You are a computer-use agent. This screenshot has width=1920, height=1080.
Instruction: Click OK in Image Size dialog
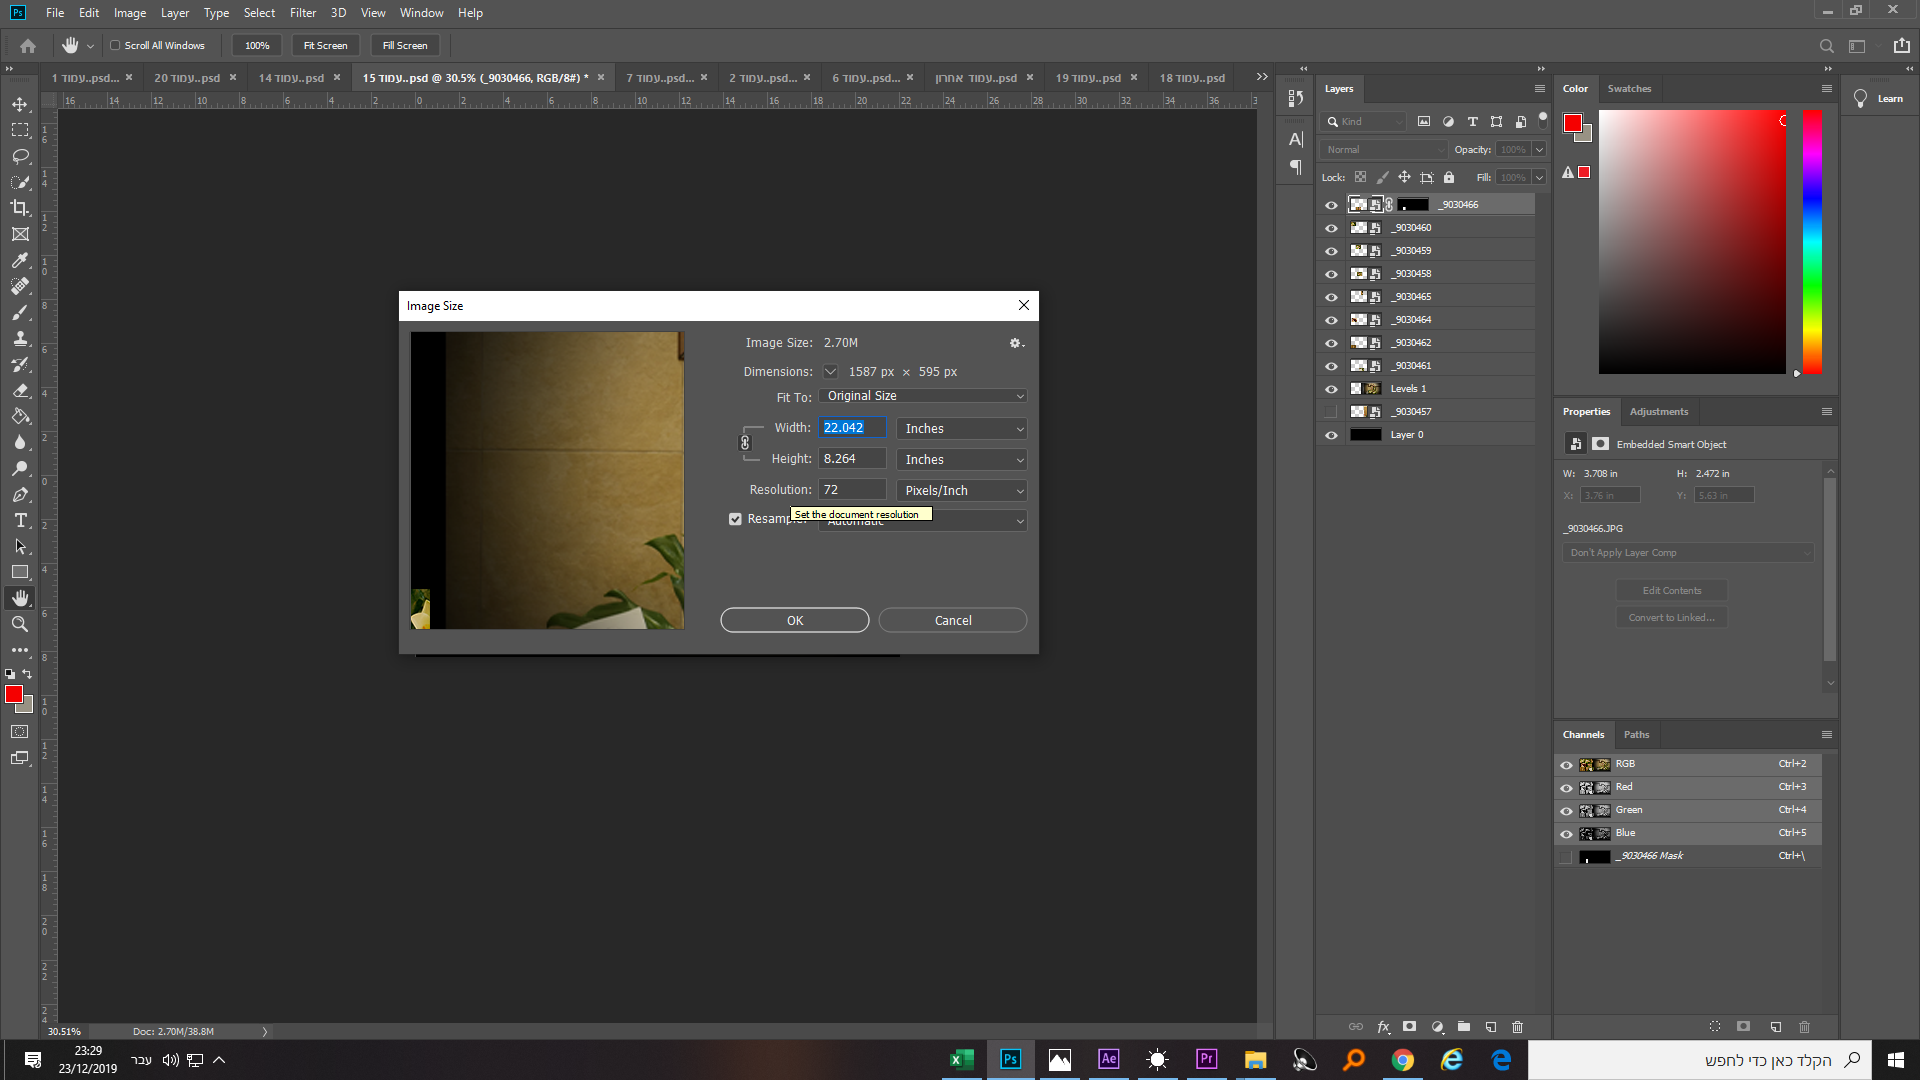coord(794,620)
